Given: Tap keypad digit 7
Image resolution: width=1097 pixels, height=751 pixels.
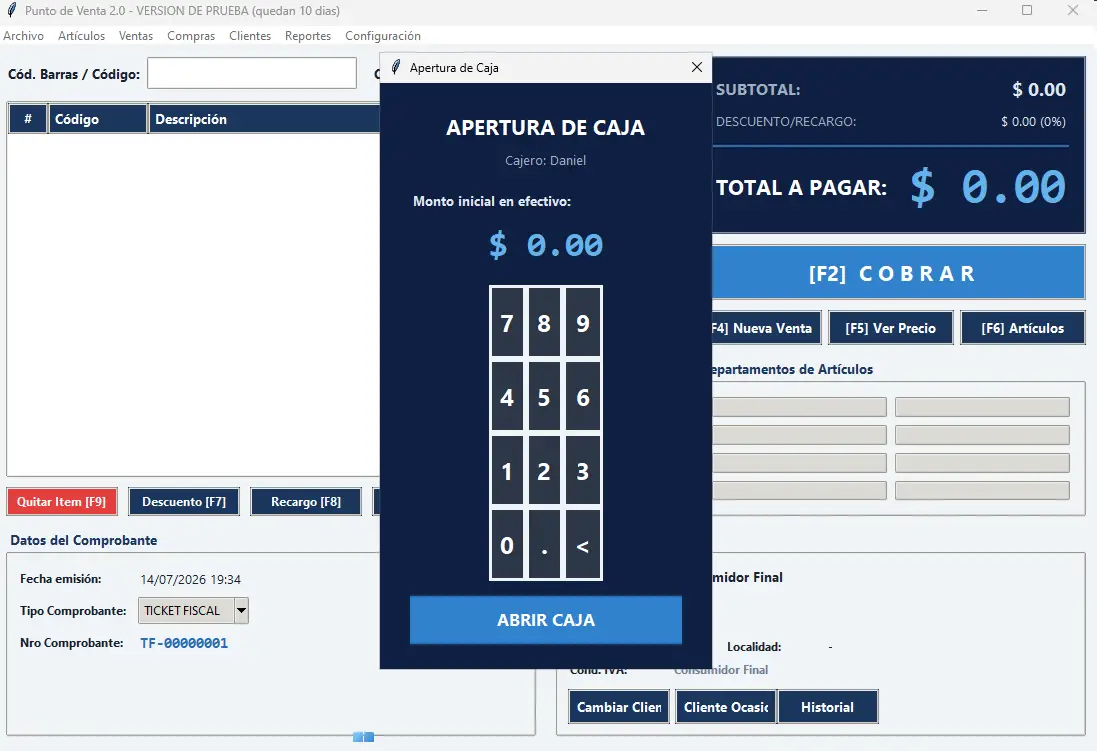Looking at the screenshot, I should point(507,323).
